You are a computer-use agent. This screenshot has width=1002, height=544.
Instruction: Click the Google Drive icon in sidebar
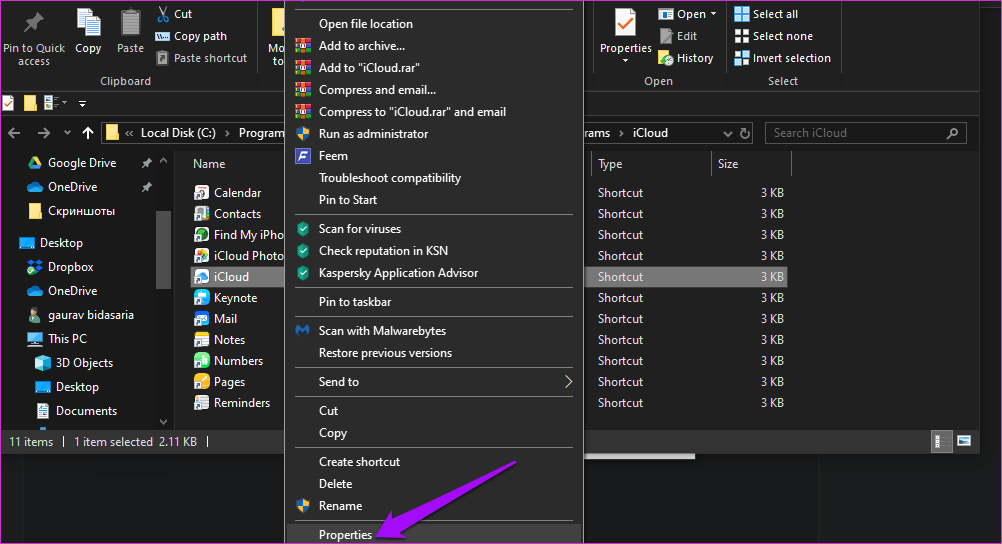coord(35,163)
